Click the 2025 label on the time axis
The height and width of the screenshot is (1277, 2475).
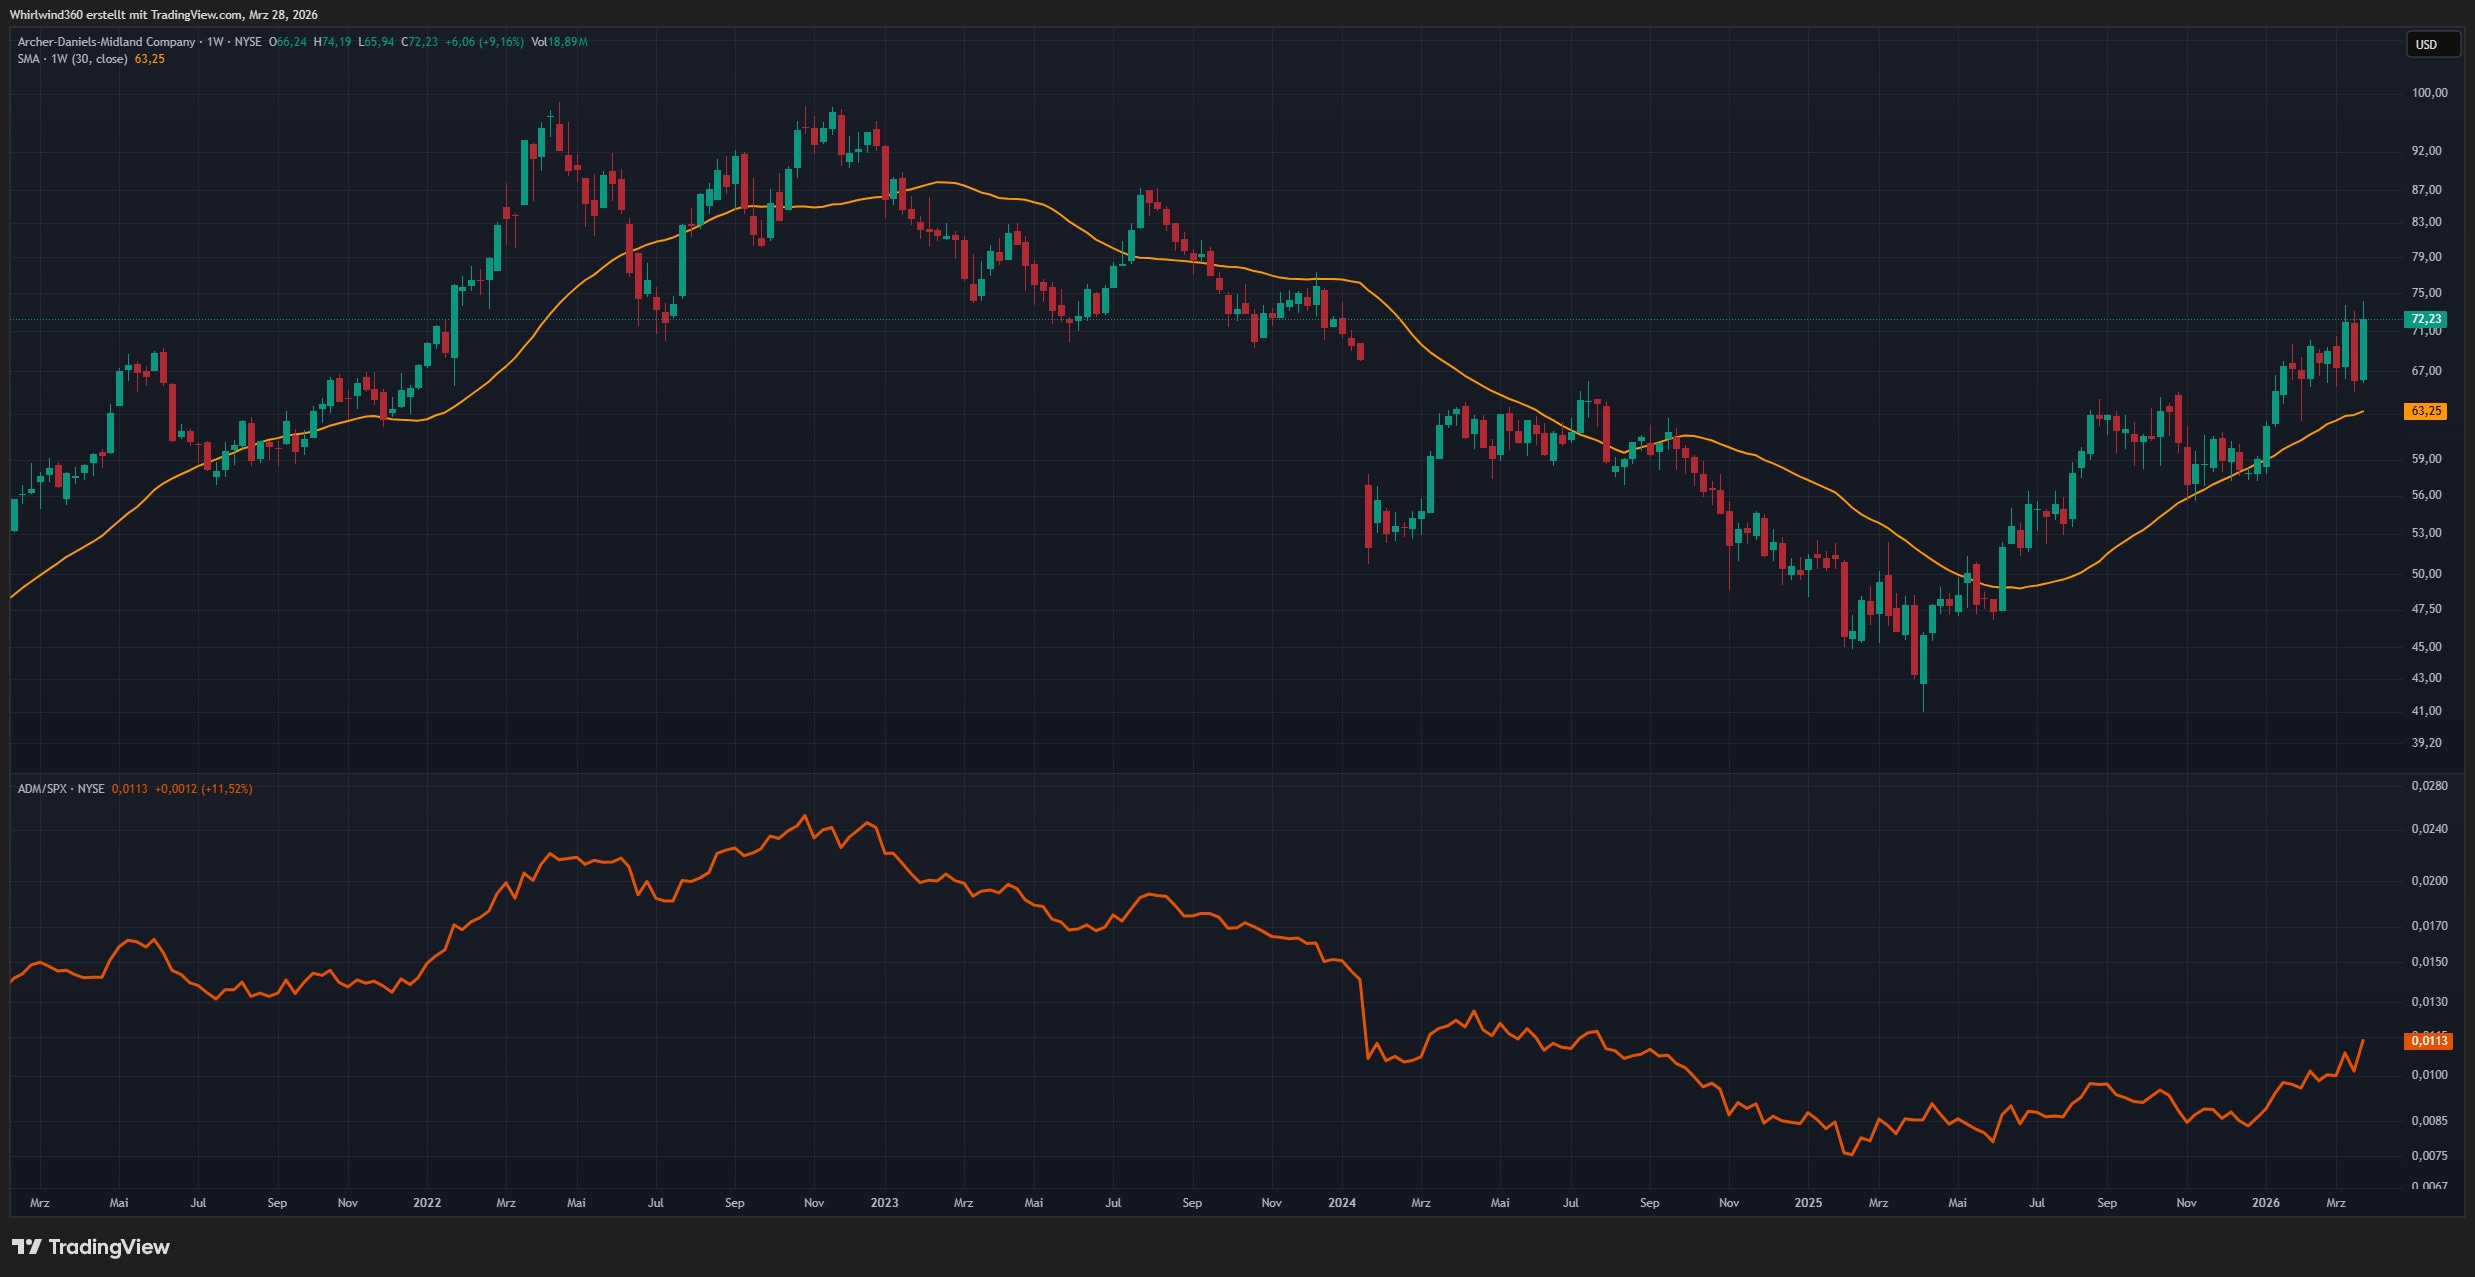1808,1203
